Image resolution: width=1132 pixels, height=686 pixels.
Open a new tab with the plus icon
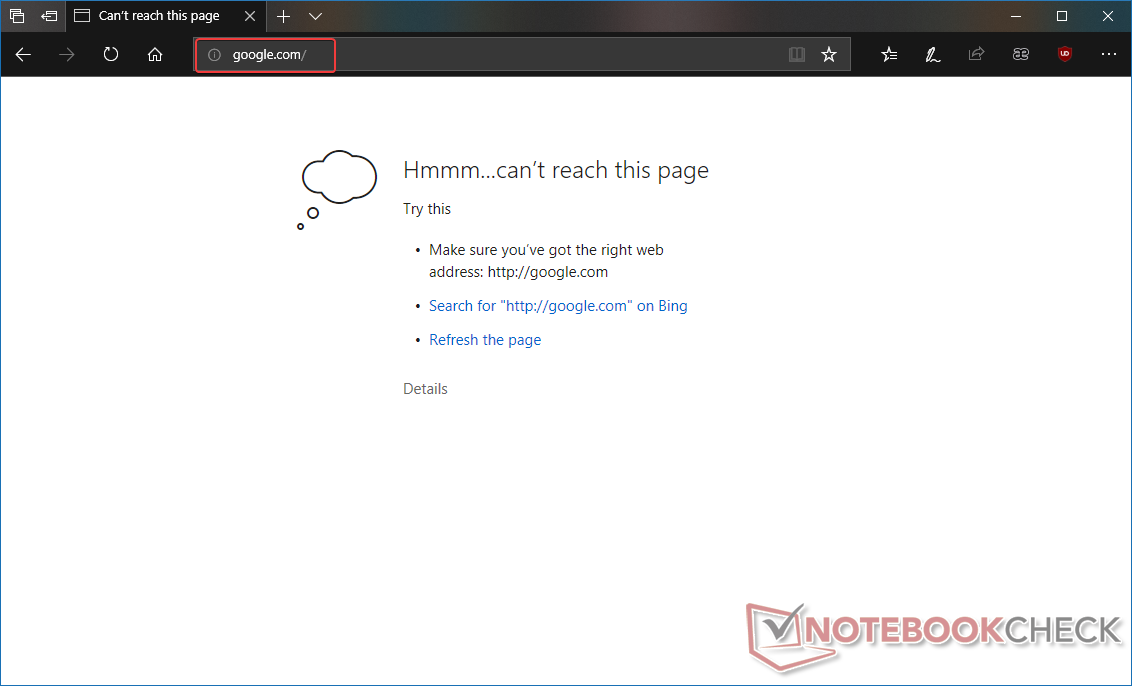283,16
